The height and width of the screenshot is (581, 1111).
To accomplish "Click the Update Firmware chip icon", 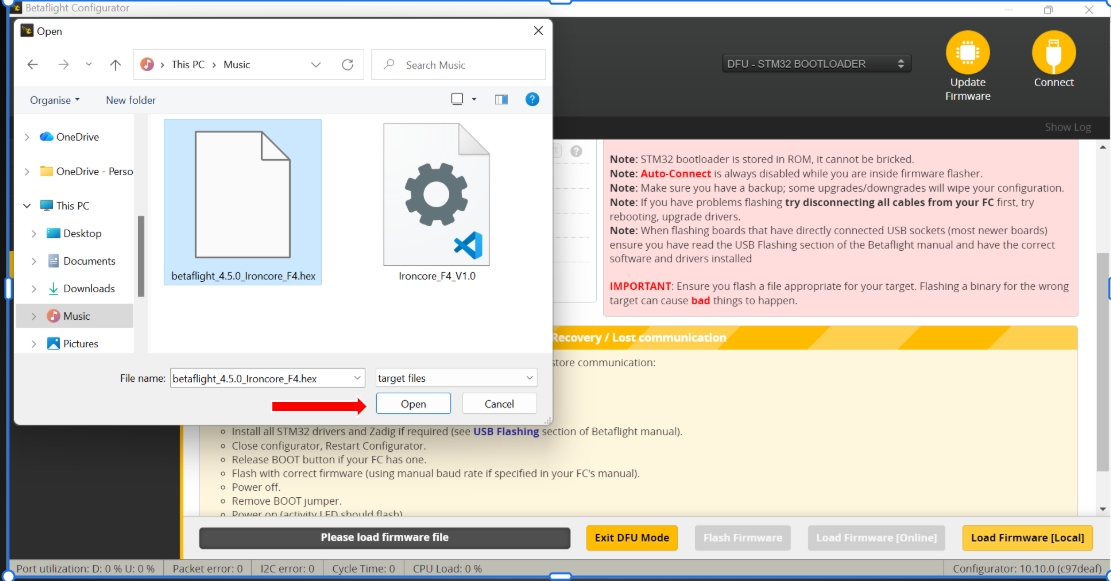I will [x=967, y=52].
